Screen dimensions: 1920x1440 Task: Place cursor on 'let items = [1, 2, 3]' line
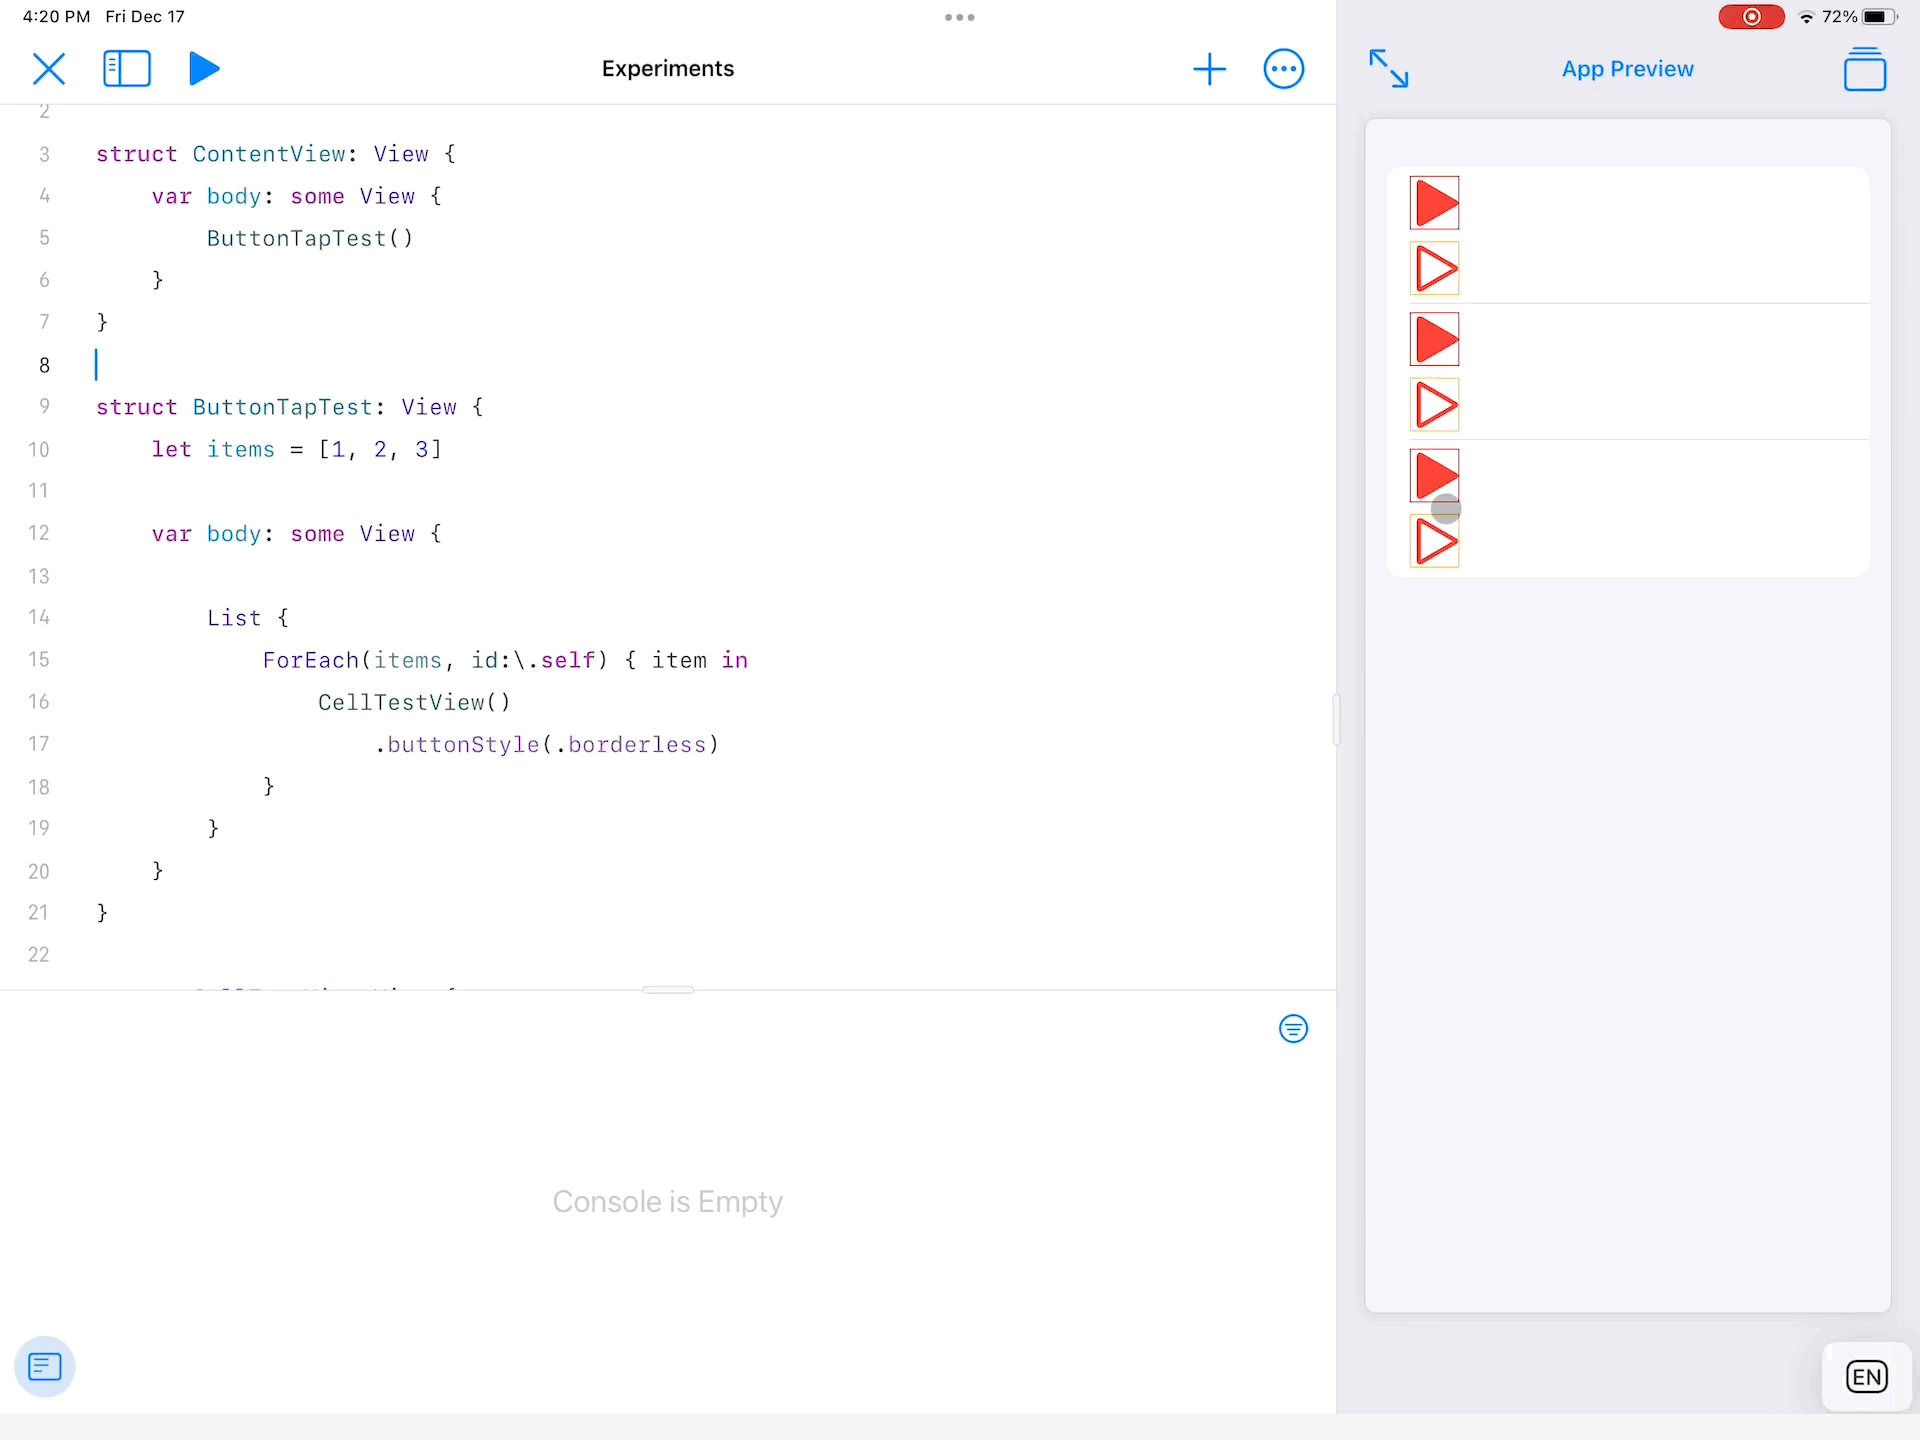pos(297,449)
